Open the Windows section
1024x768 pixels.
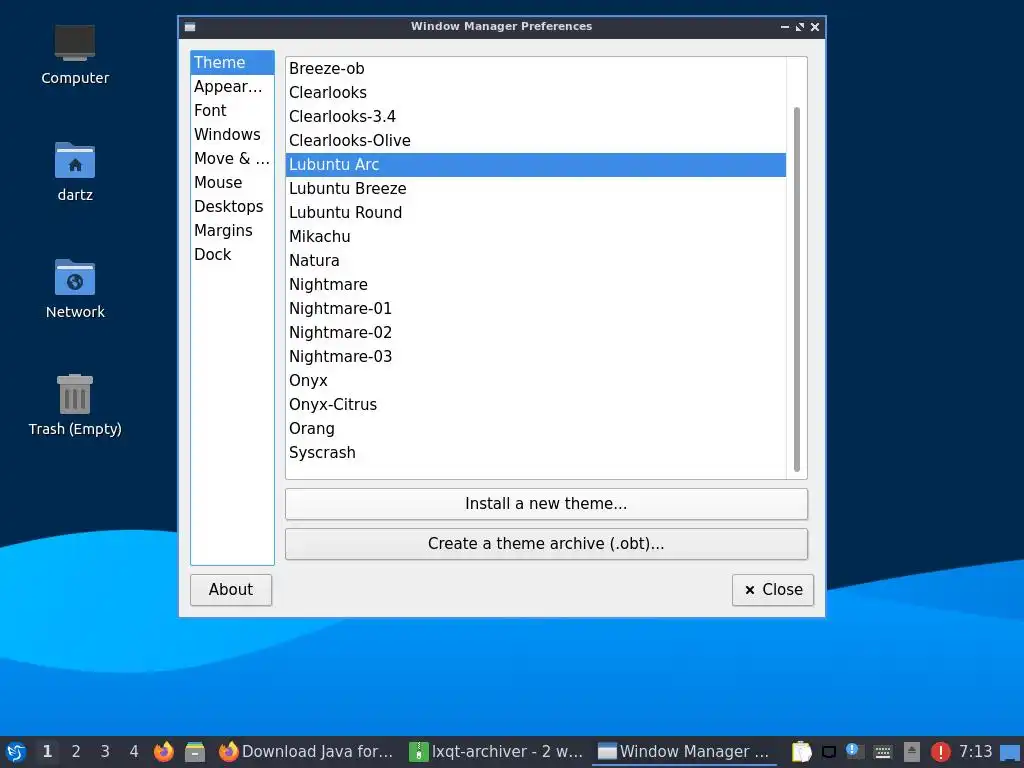(232, 135)
